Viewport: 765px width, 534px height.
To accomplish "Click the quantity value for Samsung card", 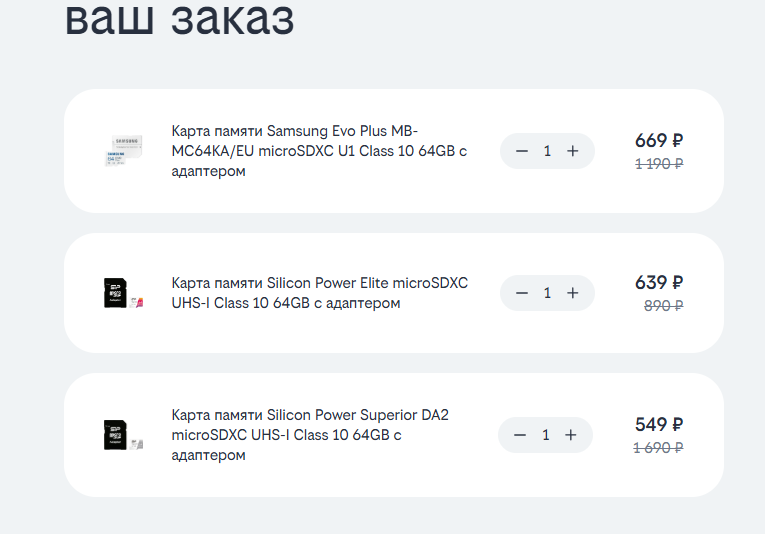I will point(547,151).
